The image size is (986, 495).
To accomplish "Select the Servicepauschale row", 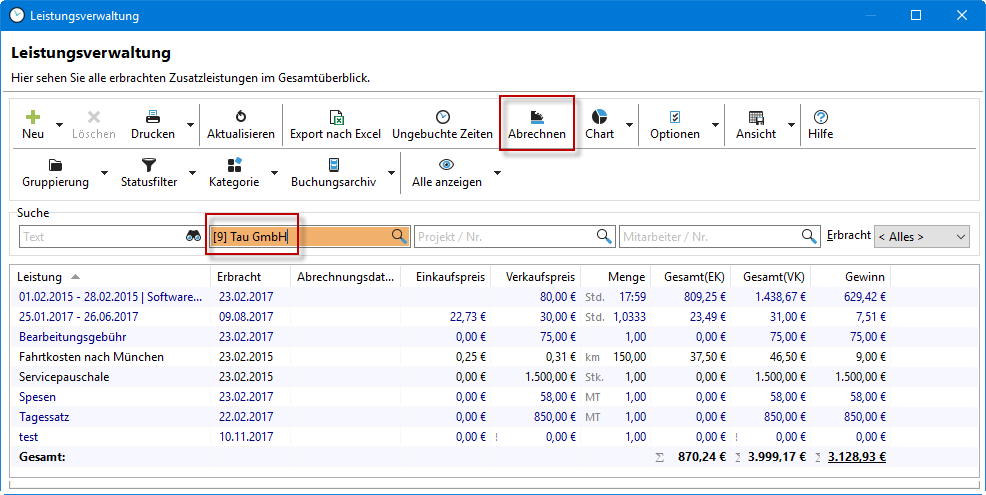I will point(64,377).
